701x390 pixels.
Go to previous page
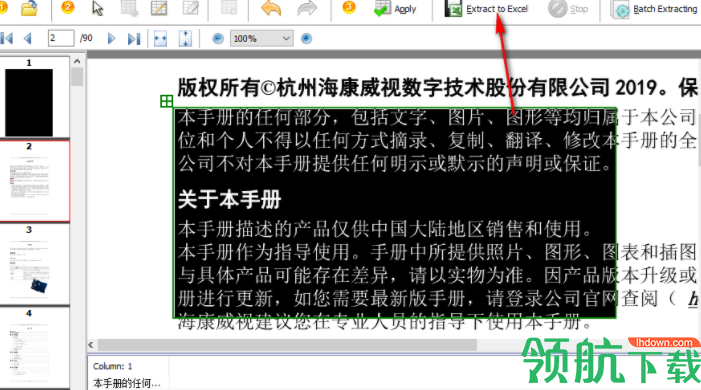[x=28, y=38]
